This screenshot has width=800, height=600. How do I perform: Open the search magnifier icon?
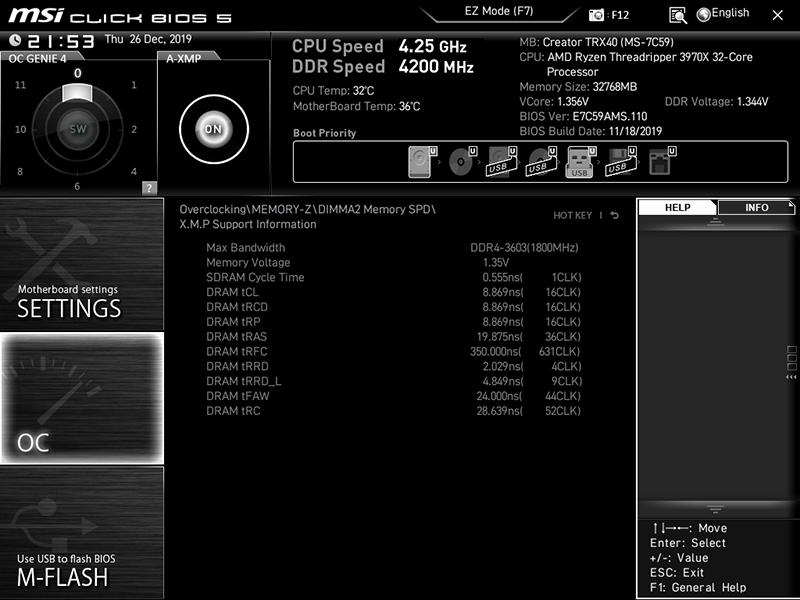(678, 15)
